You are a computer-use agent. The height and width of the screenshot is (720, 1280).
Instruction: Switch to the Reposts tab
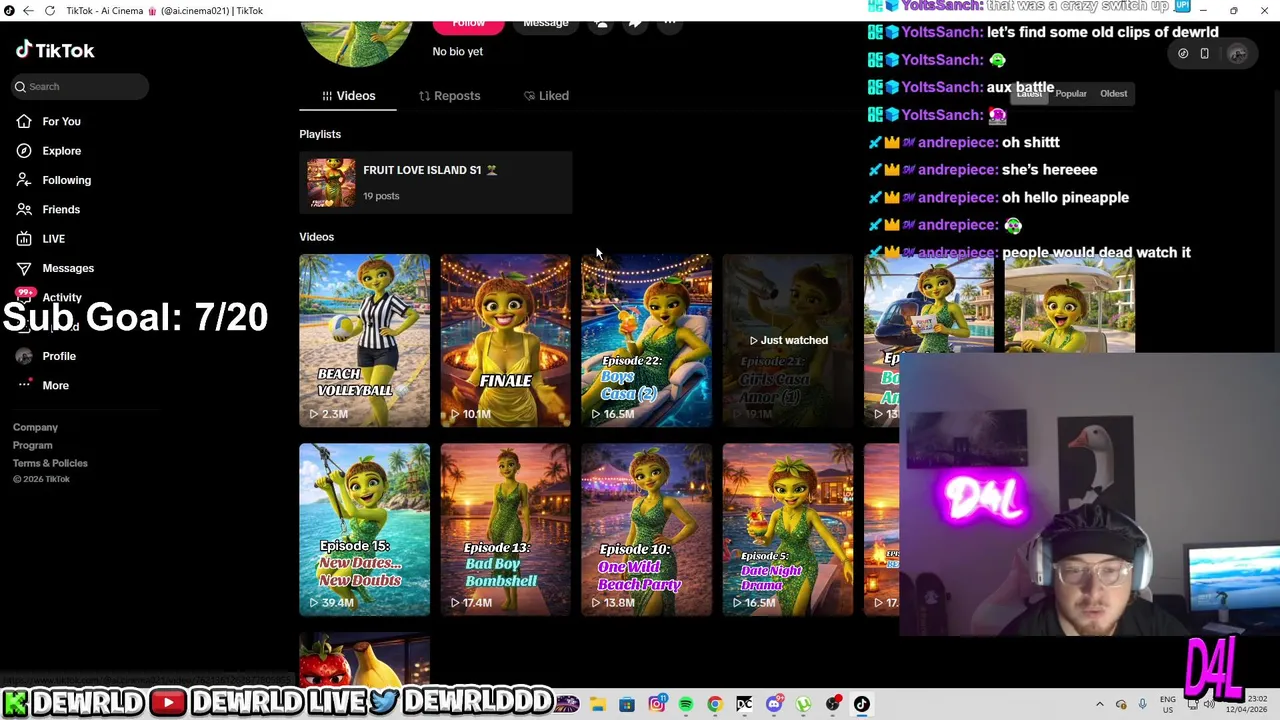[449, 96]
